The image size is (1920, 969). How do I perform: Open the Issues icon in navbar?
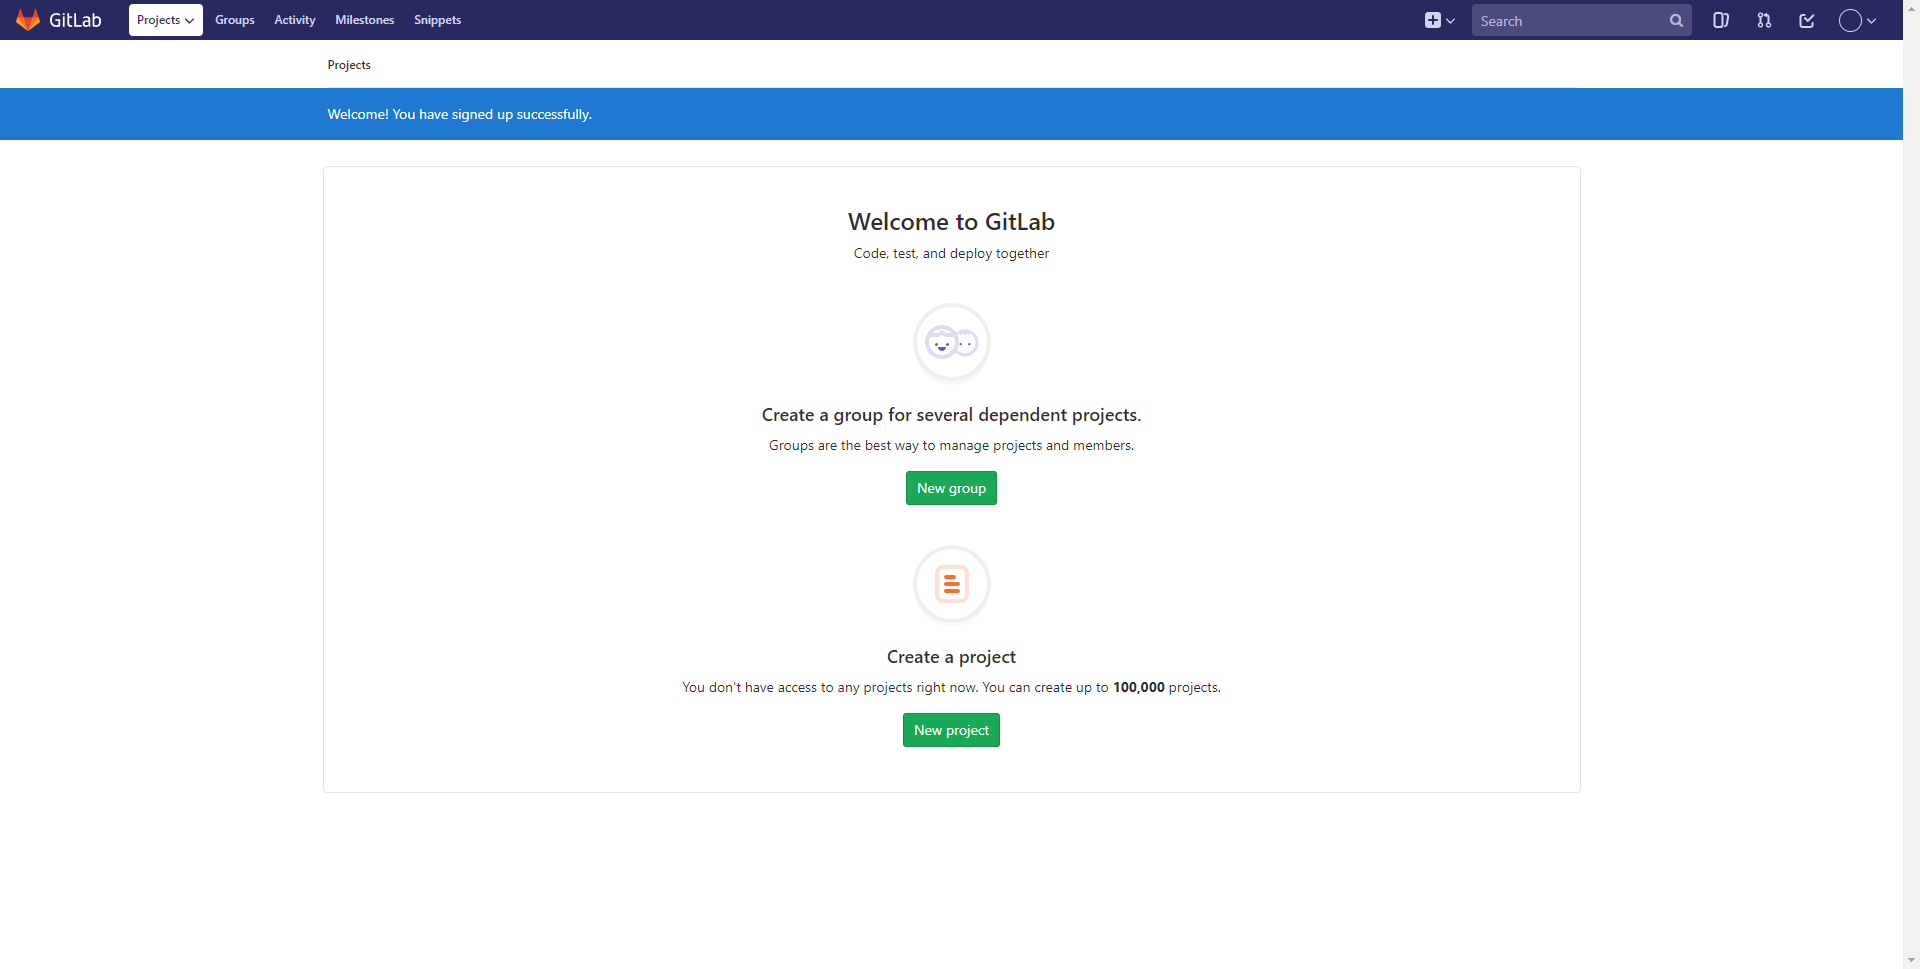1721,20
